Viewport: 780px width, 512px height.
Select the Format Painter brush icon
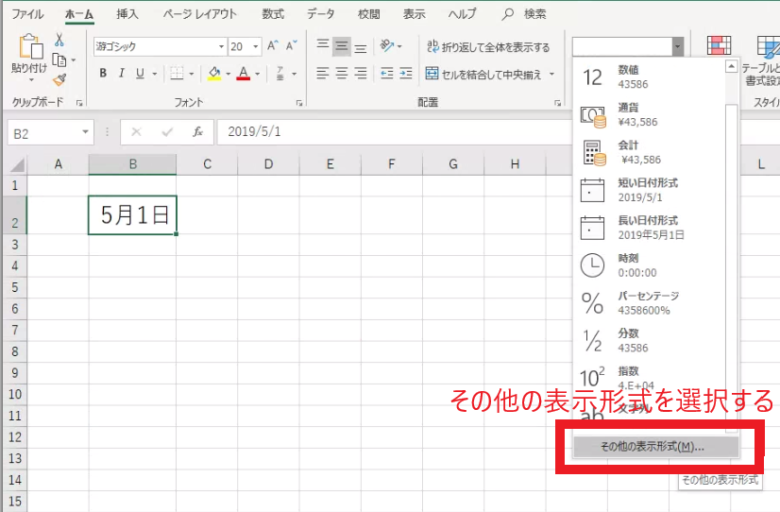tap(60, 79)
